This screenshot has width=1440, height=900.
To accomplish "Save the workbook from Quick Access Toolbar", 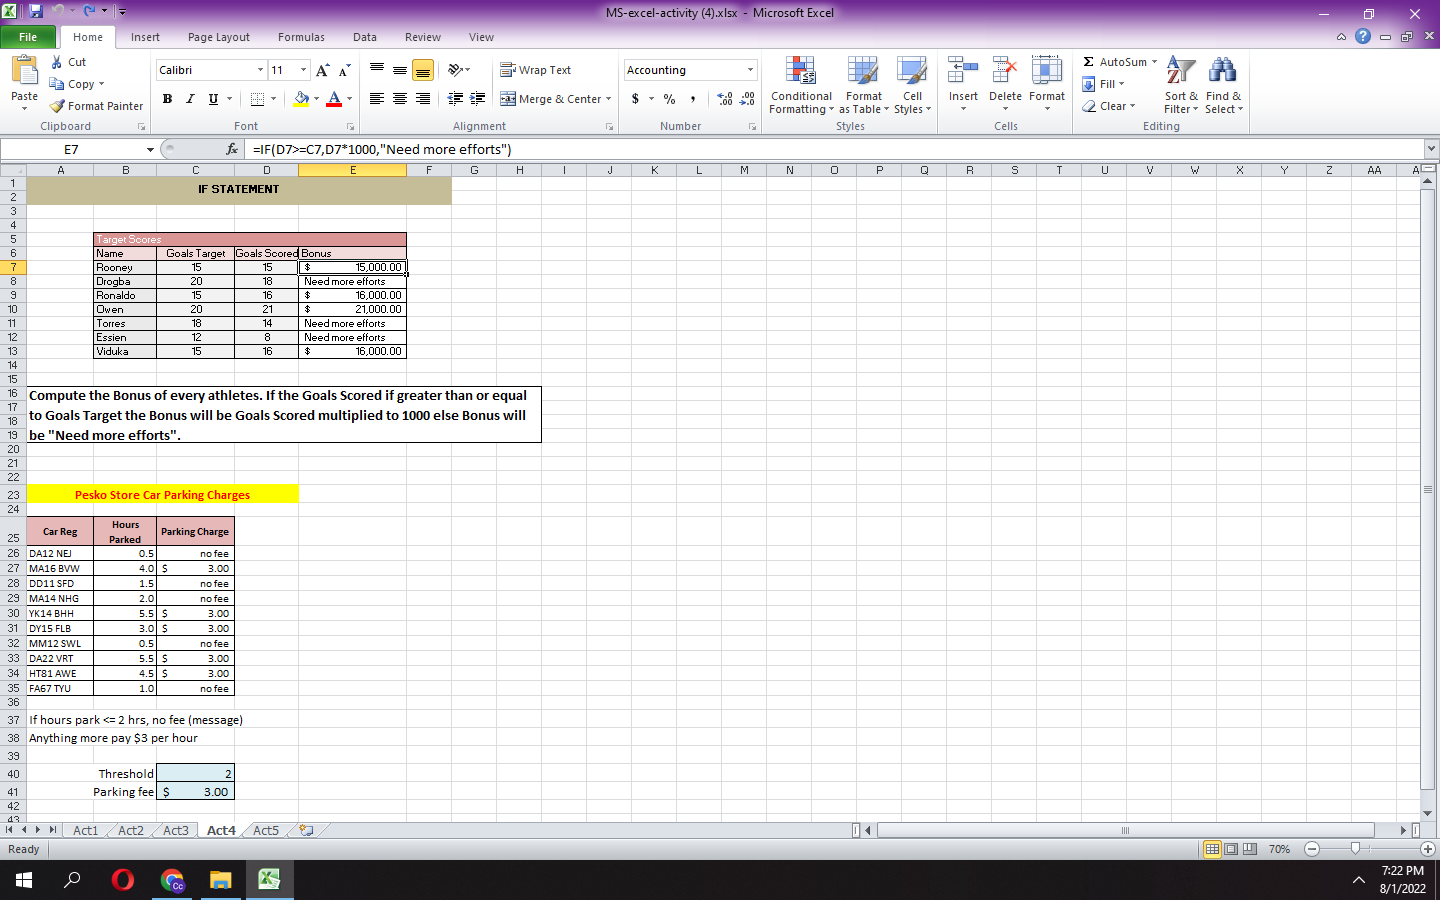I will (35, 12).
